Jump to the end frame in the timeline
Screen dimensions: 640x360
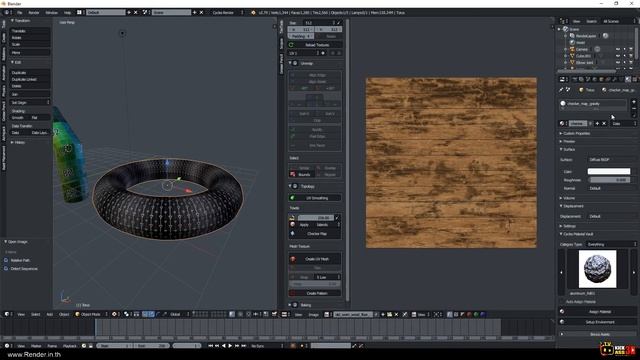[244, 346]
